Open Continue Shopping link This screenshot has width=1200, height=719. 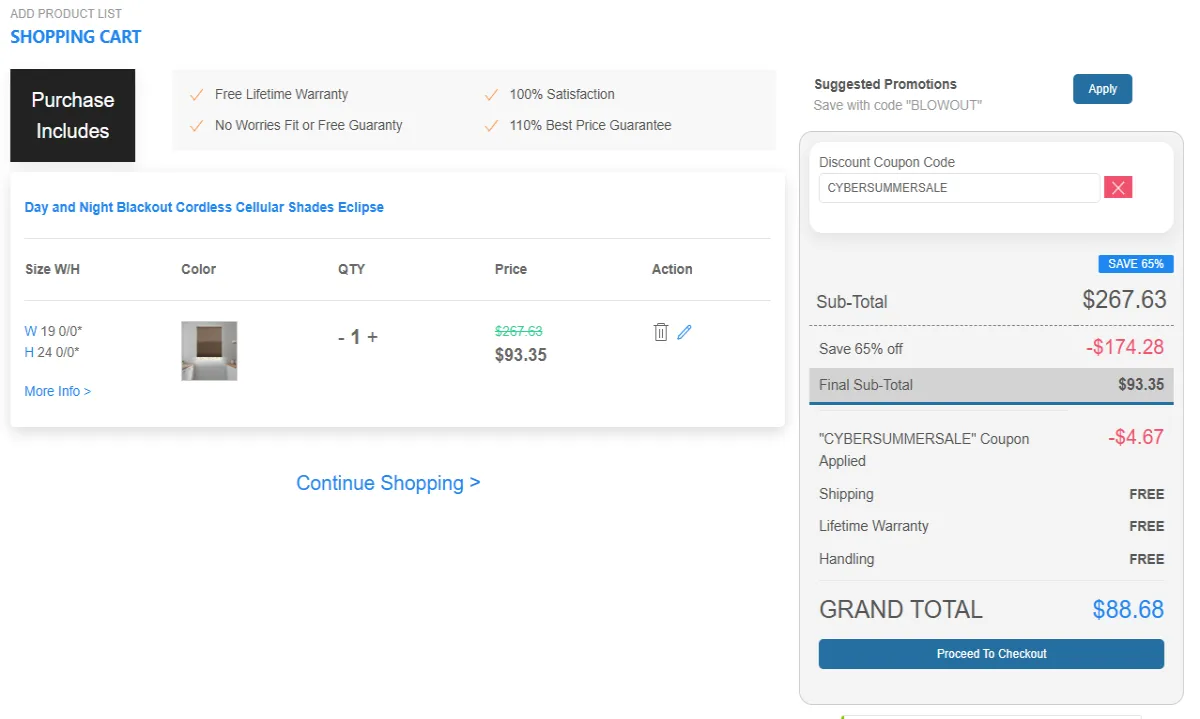[388, 483]
